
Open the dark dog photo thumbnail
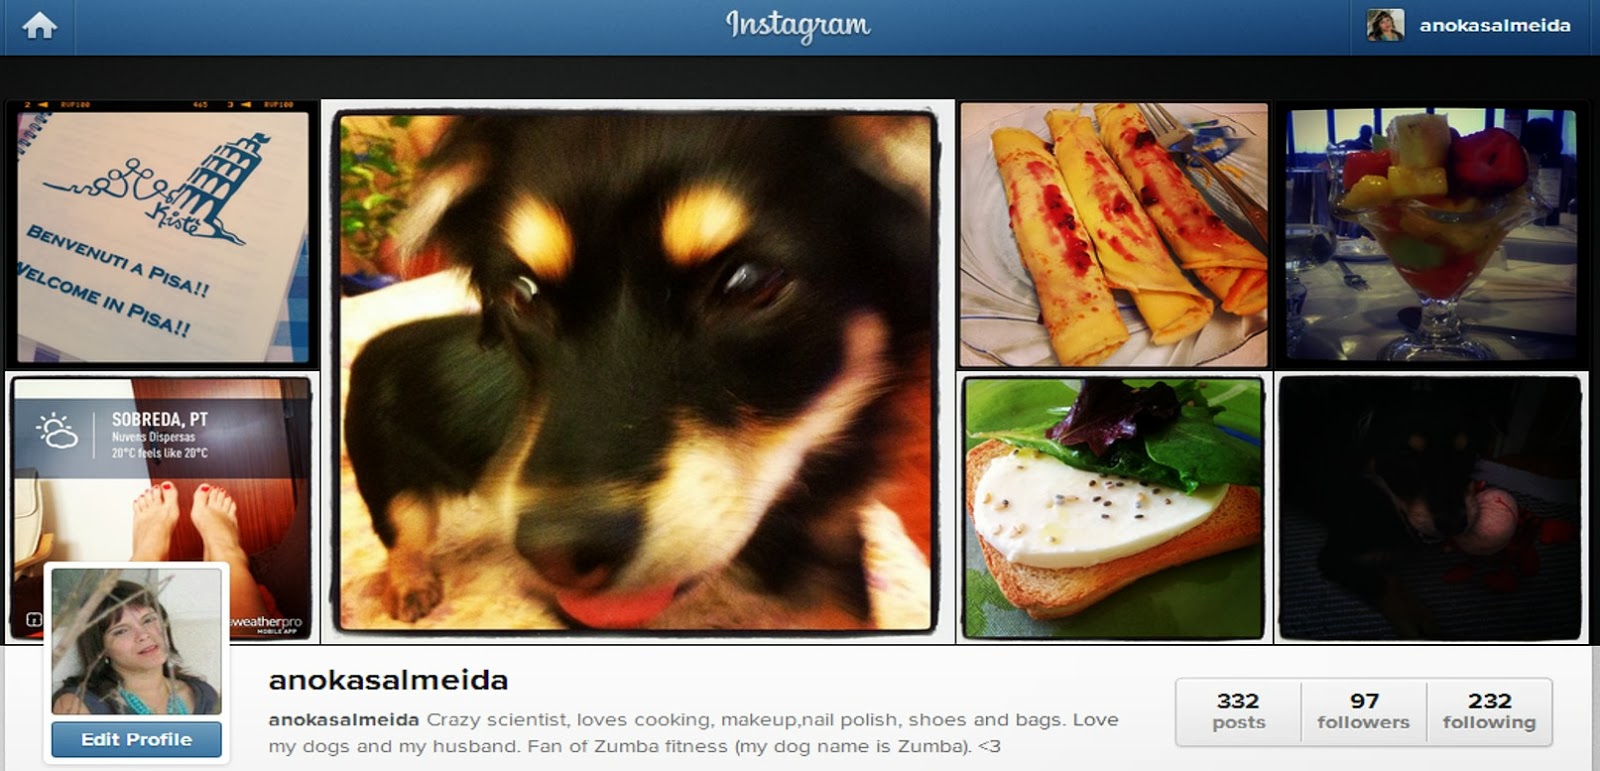coord(1431,508)
